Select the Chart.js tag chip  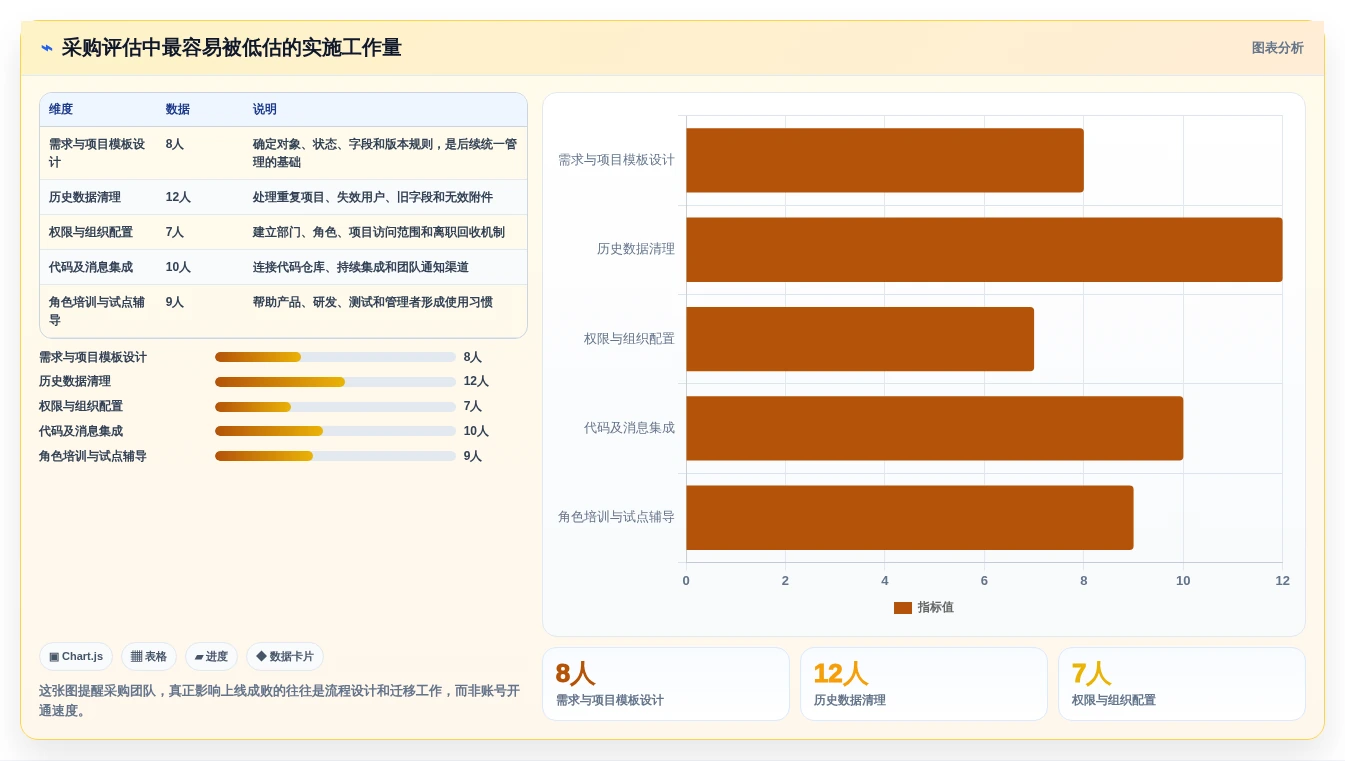coord(76,657)
